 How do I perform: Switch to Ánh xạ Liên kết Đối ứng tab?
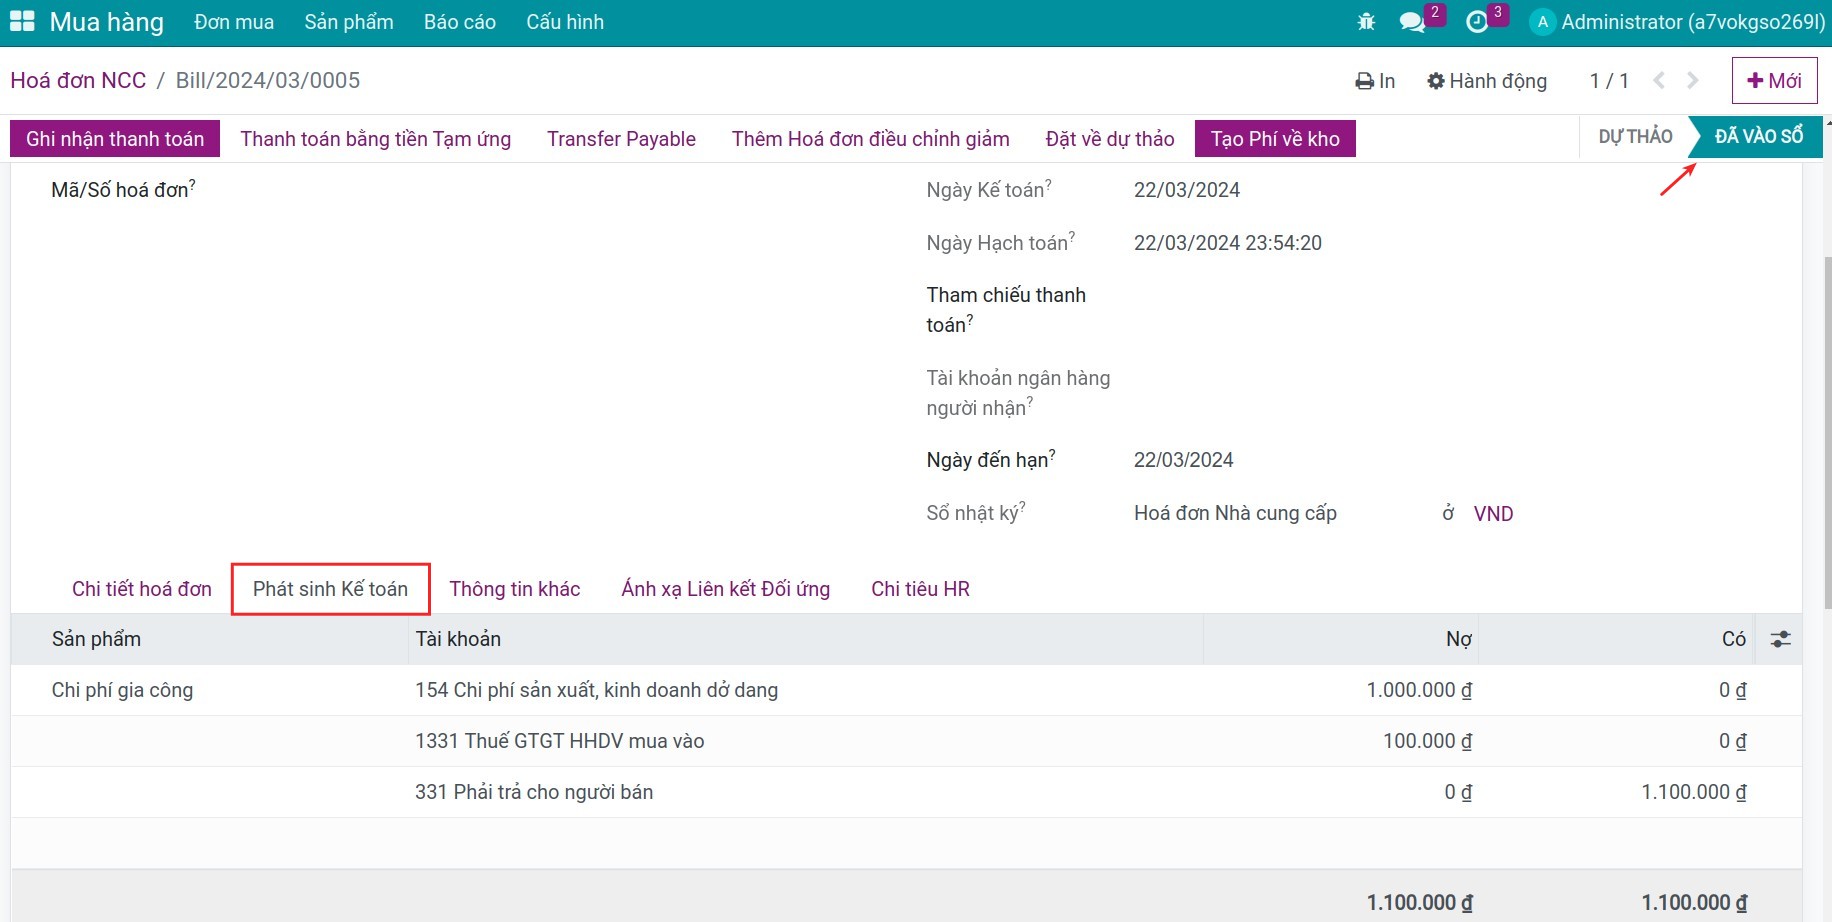(726, 589)
